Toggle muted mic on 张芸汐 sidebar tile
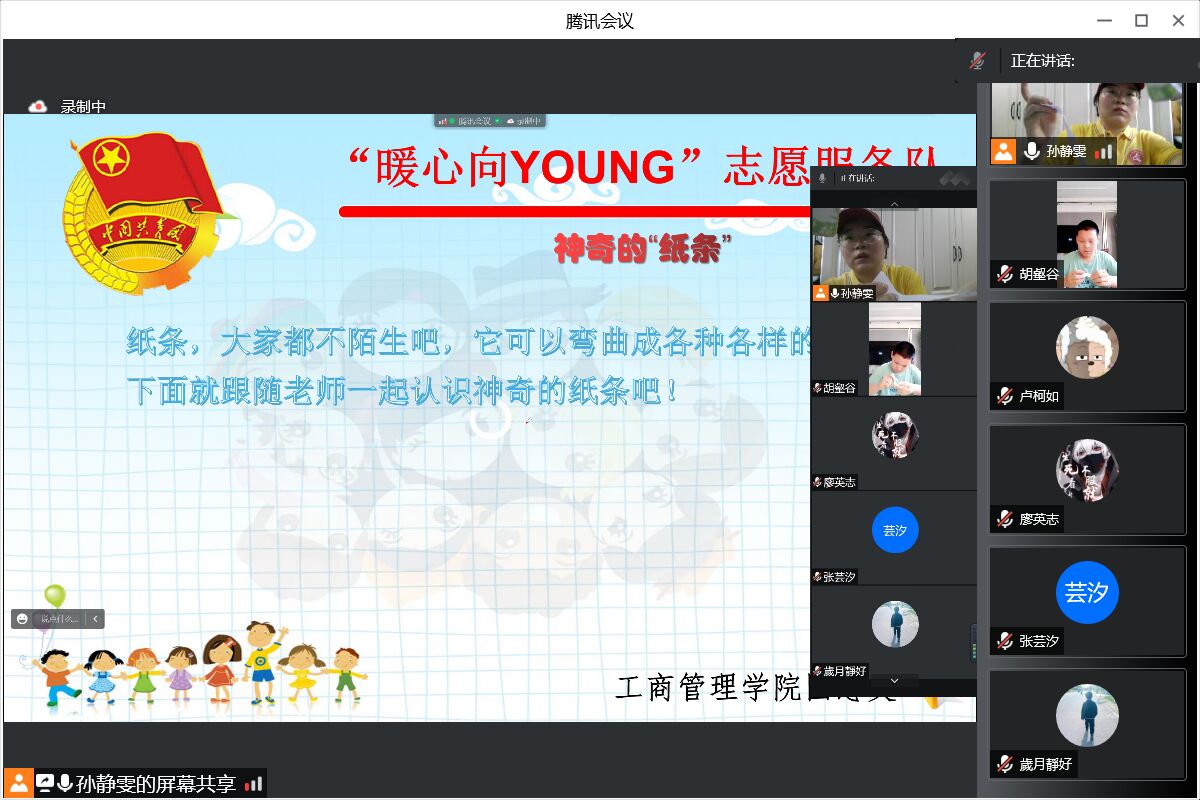The image size is (1200, 800). pyautogui.click(x=1005, y=641)
